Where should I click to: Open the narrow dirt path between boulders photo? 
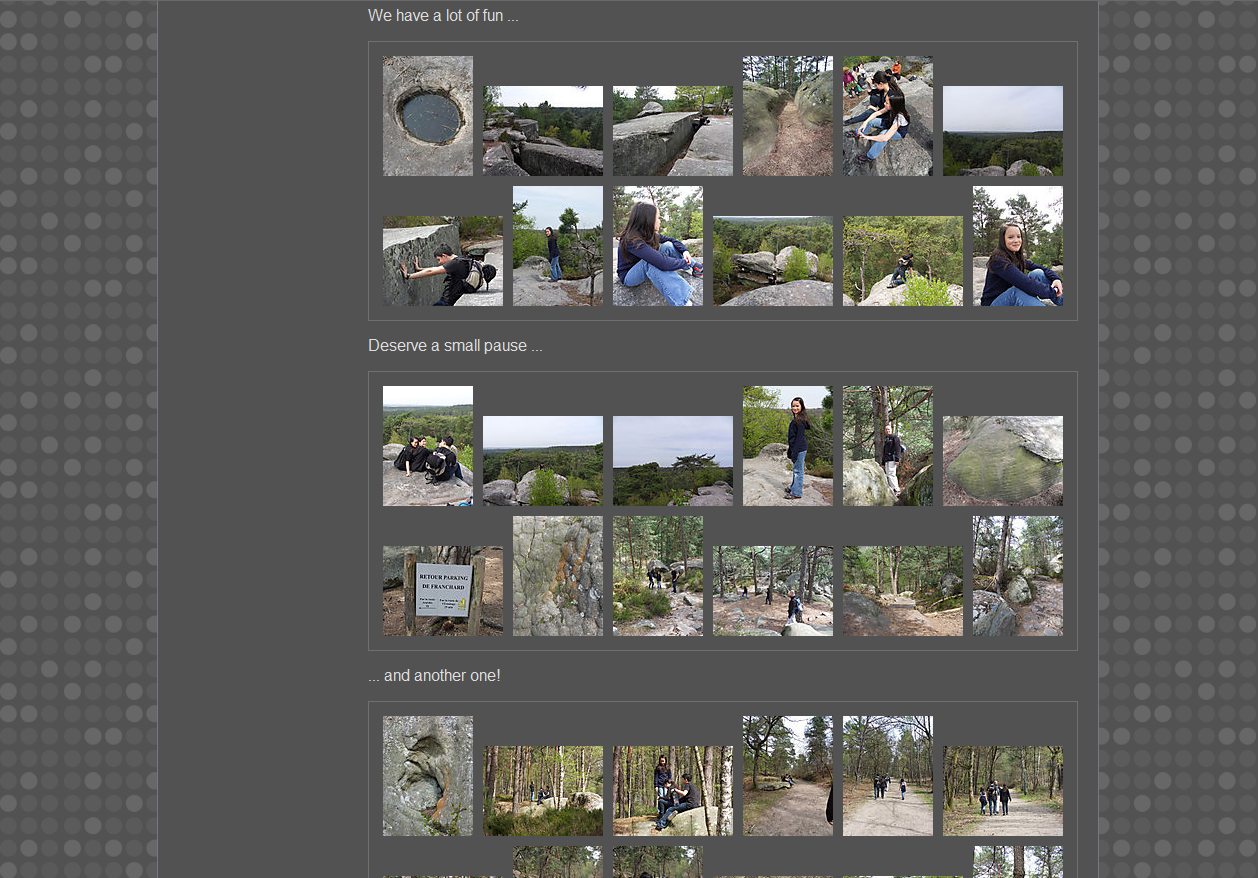787,116
